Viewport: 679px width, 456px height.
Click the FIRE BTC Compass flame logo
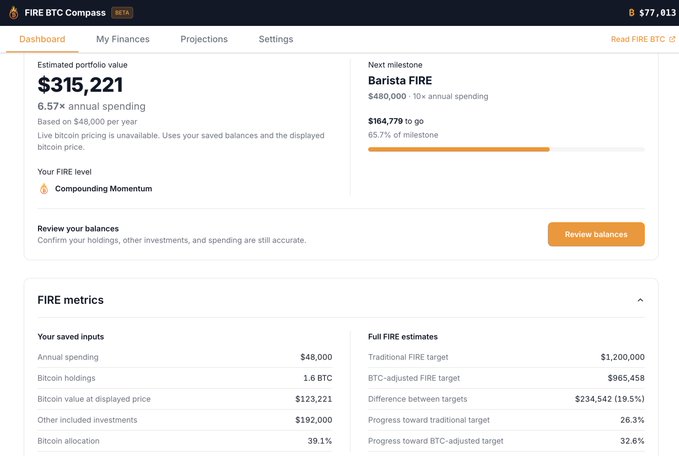pos(14,13)
